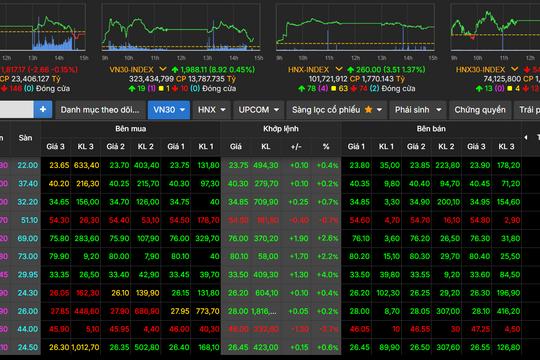
Task: Click matched price 54.50 in the red row
Action: coord(238,220)
